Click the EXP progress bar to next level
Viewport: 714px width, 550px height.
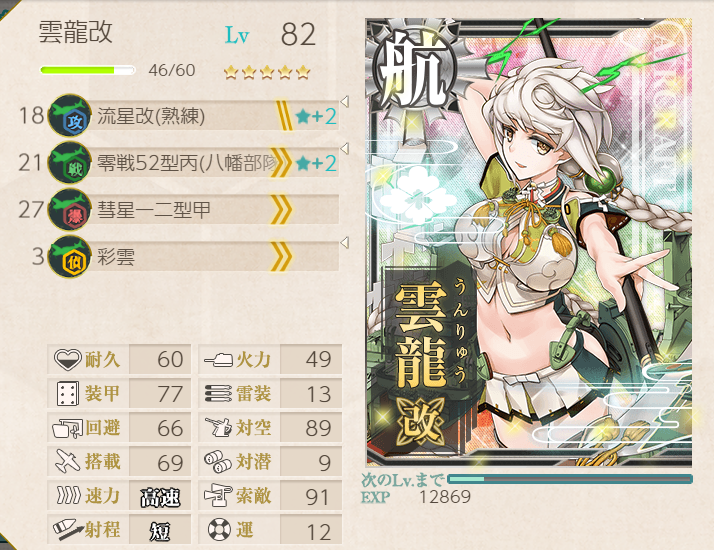tap(570, 479)
